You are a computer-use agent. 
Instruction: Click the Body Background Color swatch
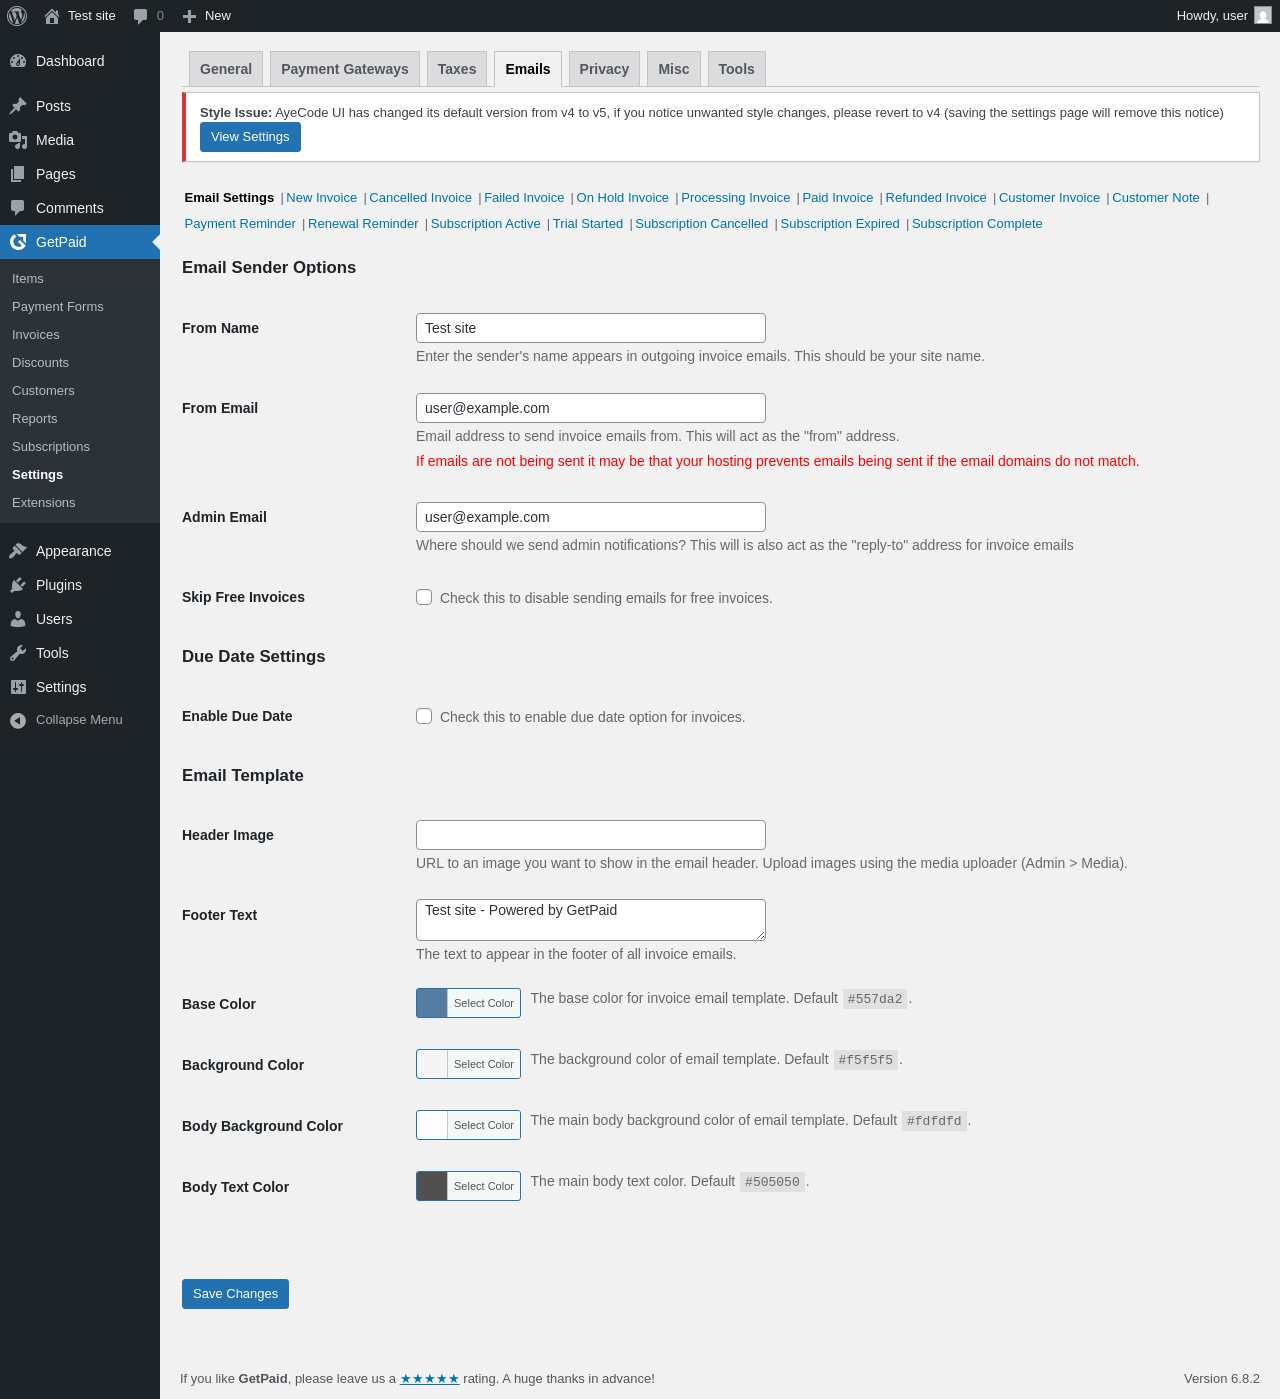432,1125
